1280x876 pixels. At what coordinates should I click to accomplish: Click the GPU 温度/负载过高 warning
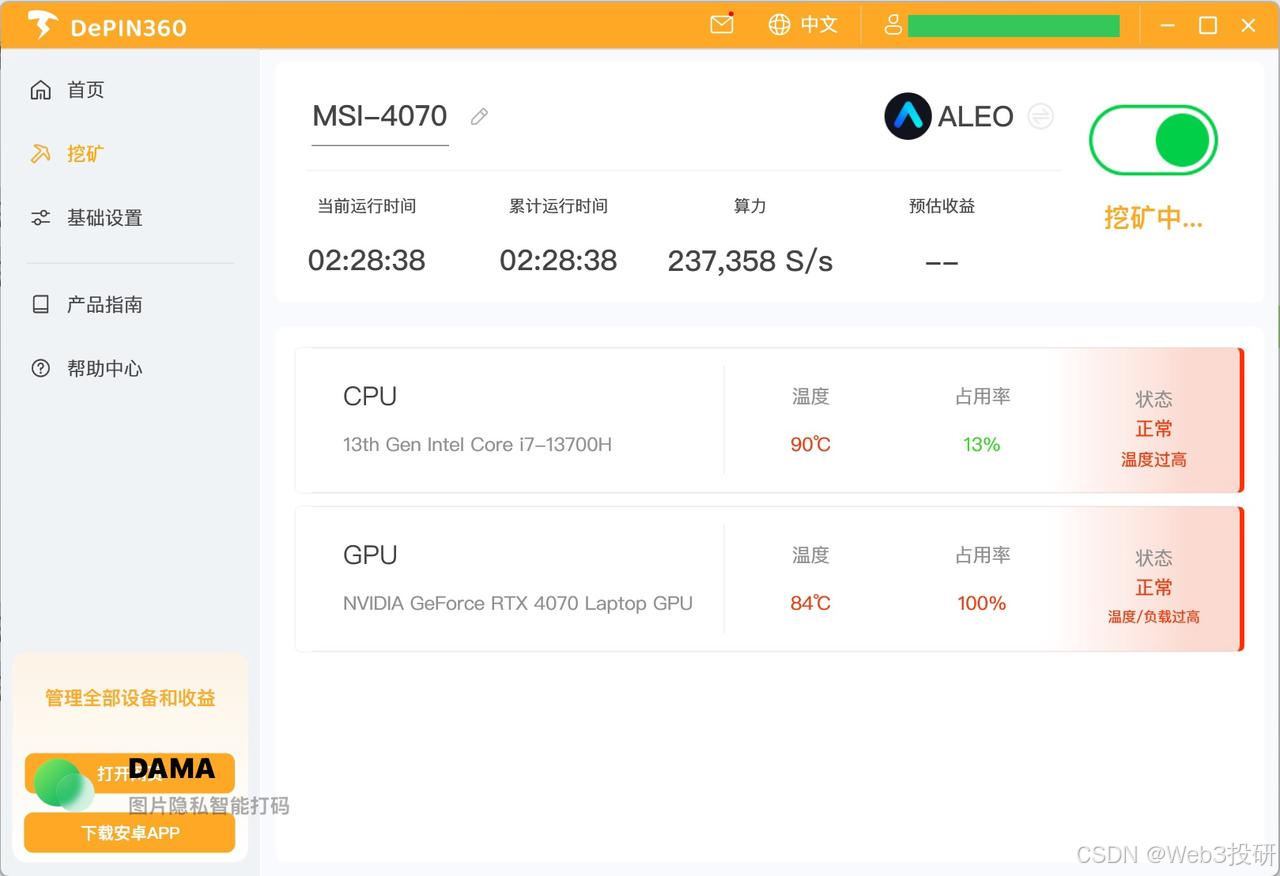click(x=1154, y=617)
